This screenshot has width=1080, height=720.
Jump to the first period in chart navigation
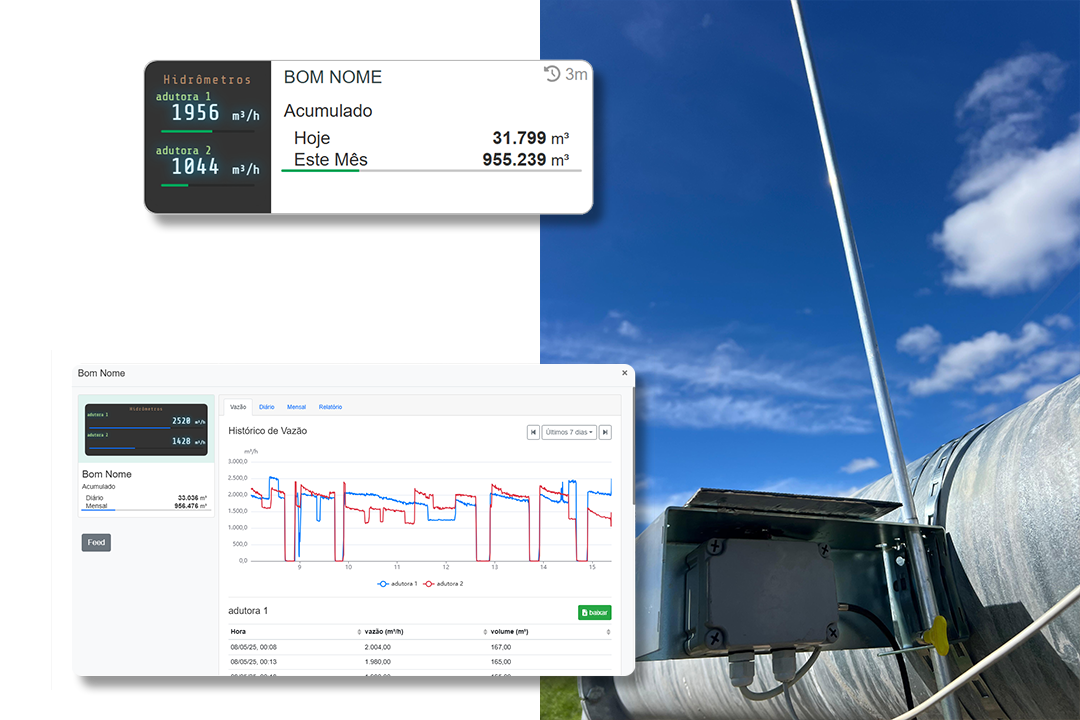533,432
